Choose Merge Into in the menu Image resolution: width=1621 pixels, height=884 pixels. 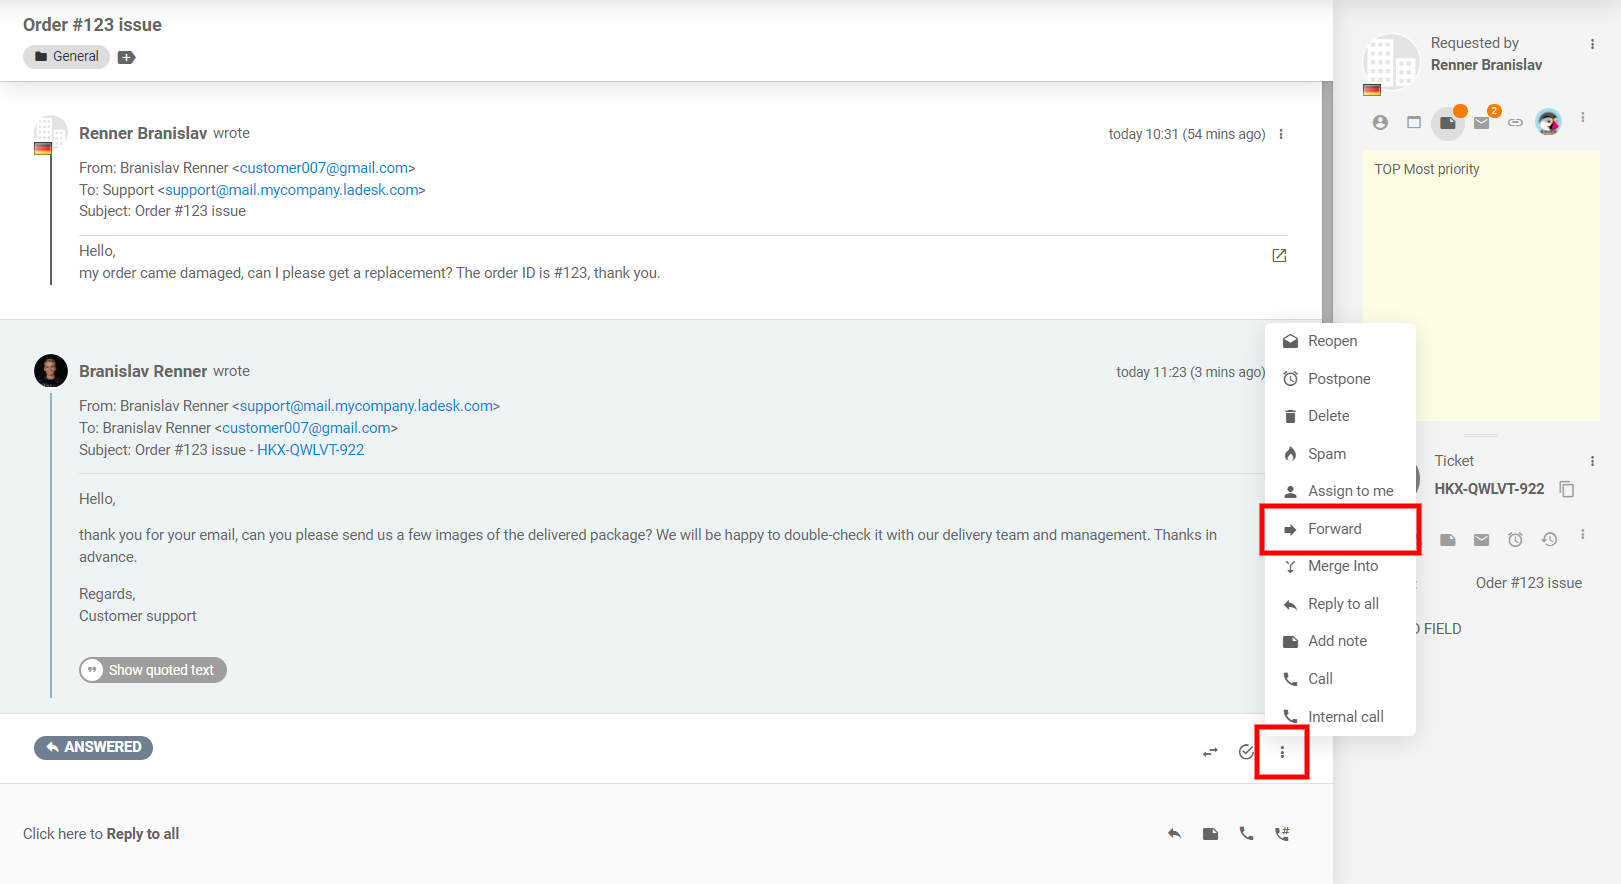(1342, 566)
